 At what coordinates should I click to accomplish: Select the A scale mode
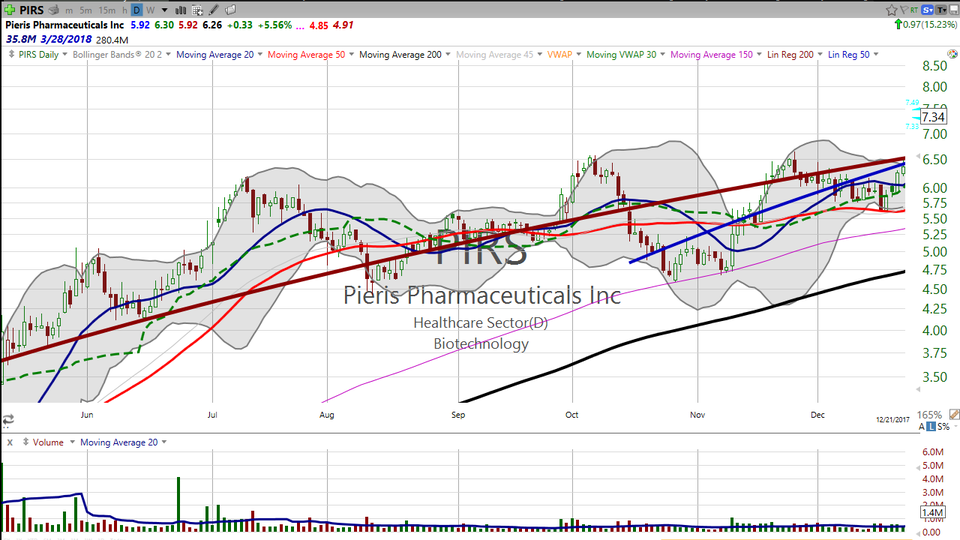[x=920, y=426]
